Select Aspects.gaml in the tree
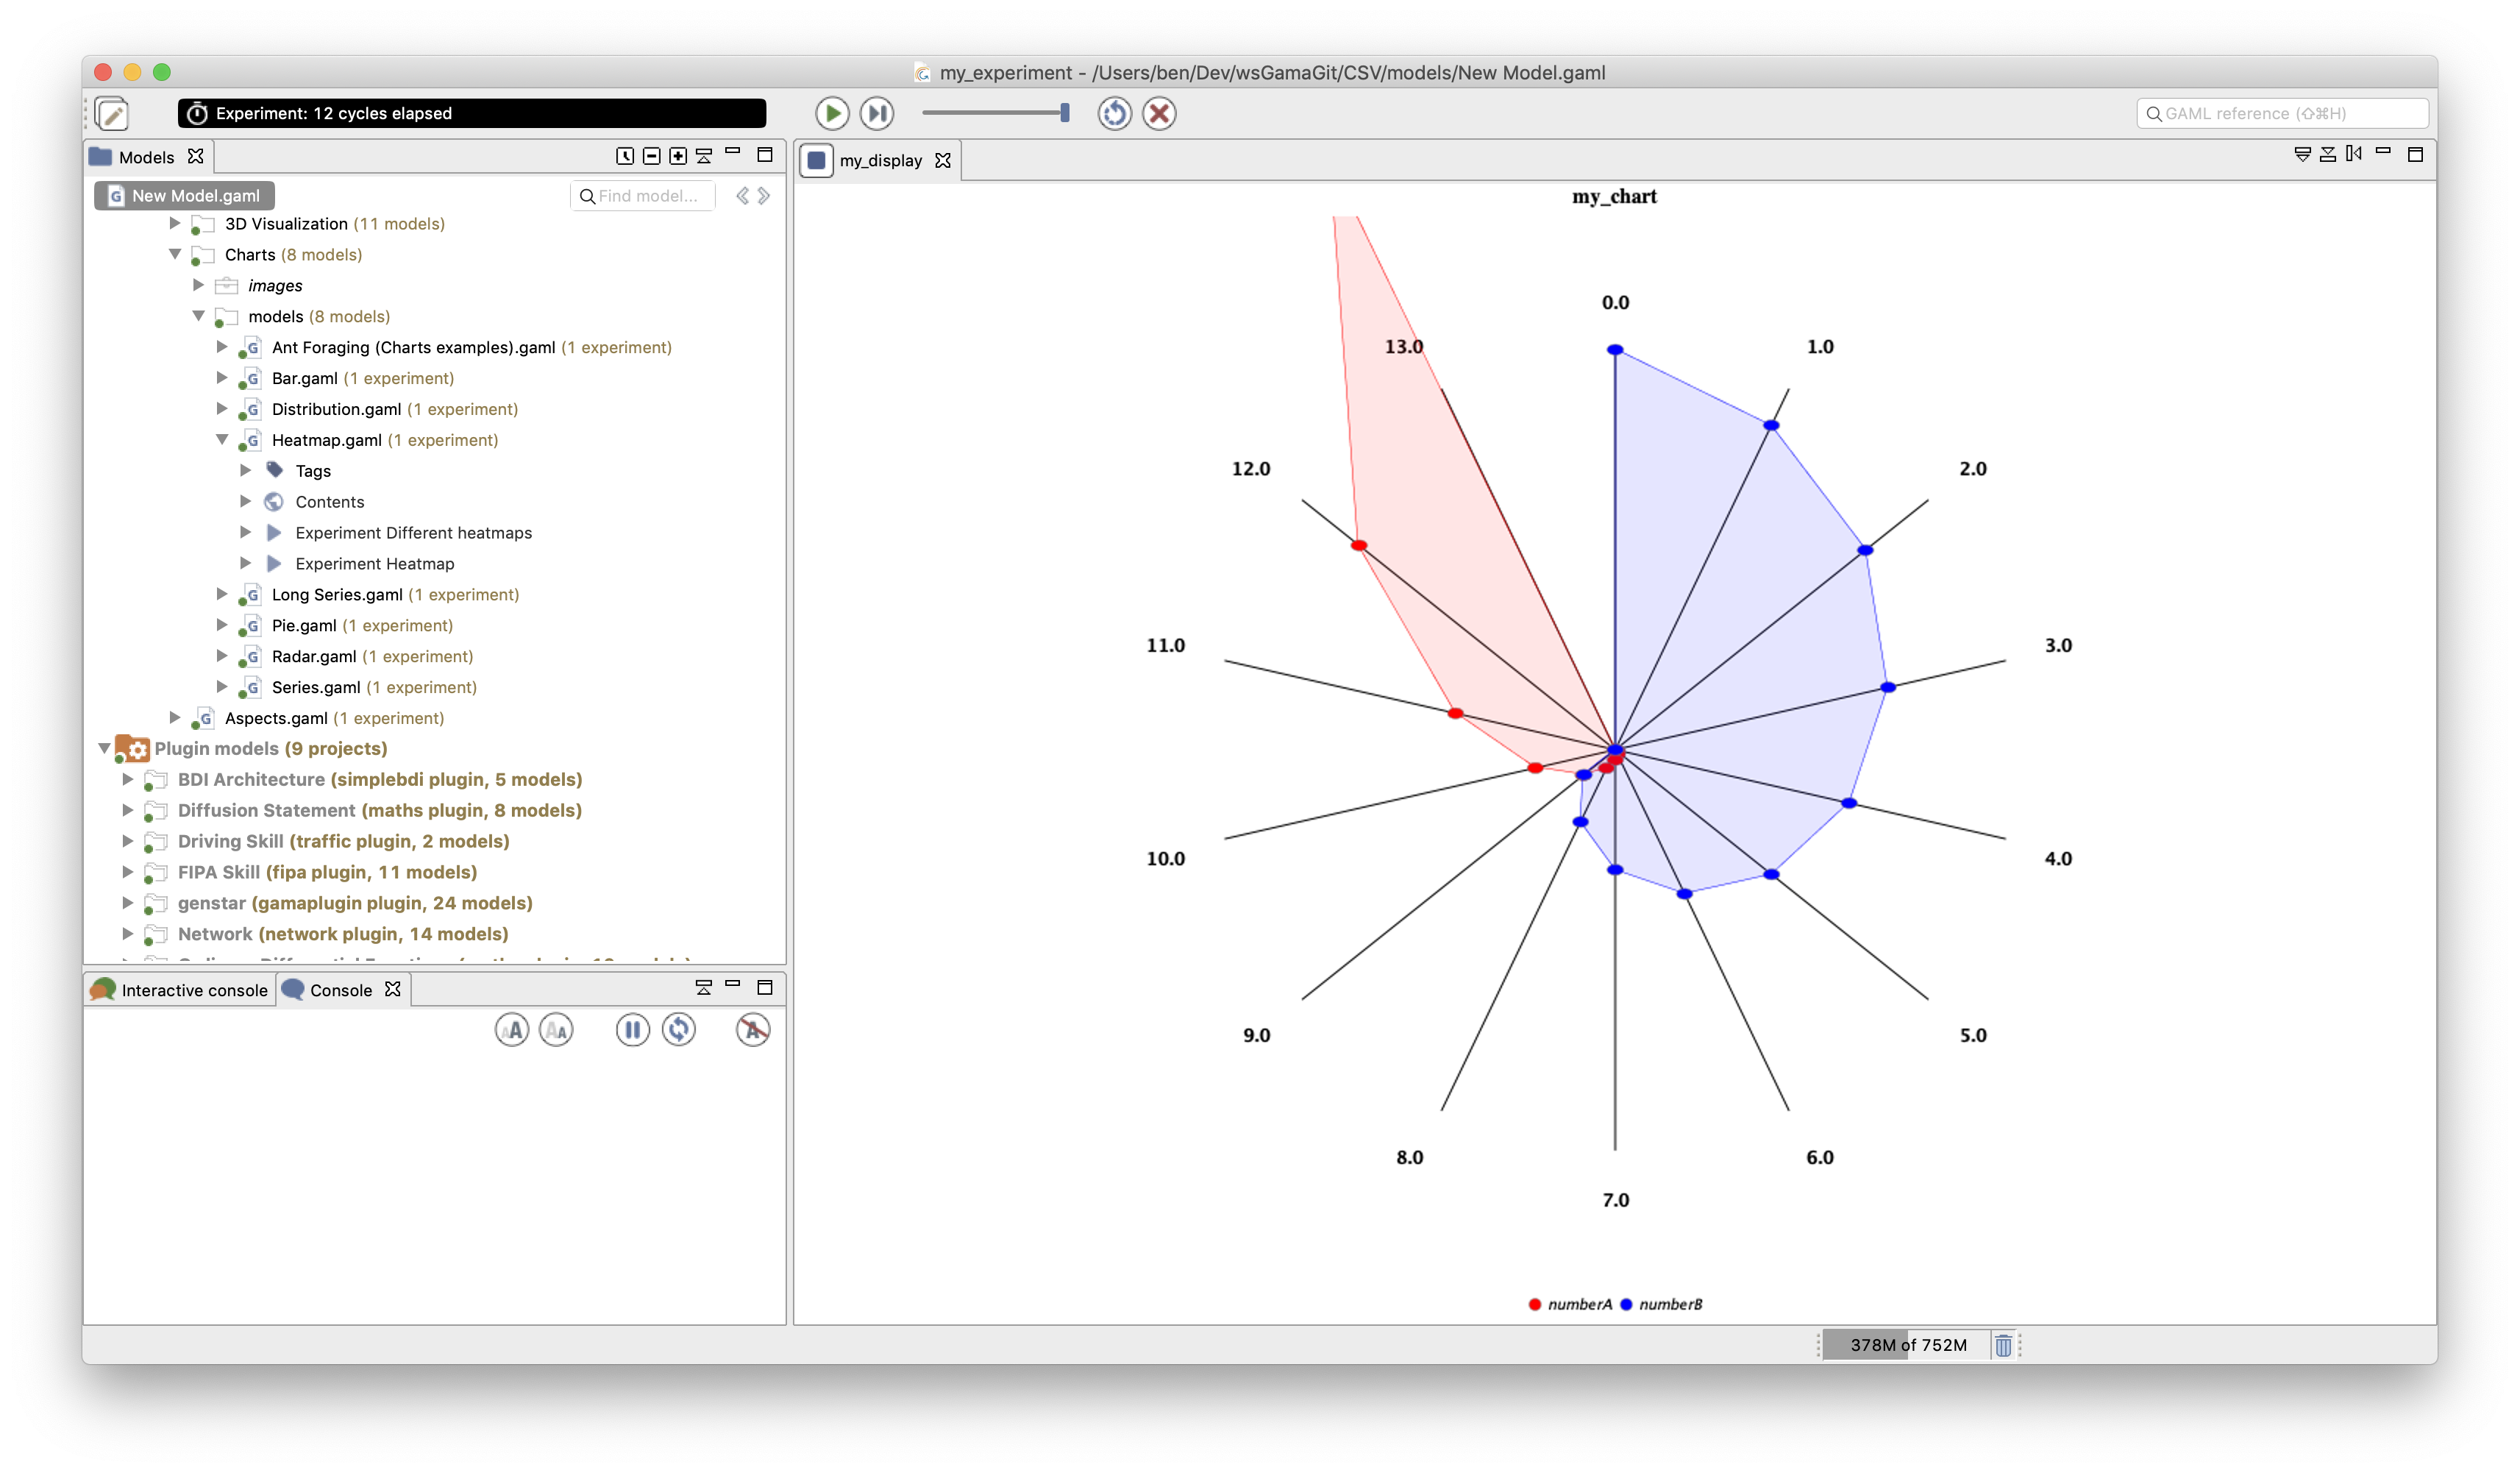 276,719
